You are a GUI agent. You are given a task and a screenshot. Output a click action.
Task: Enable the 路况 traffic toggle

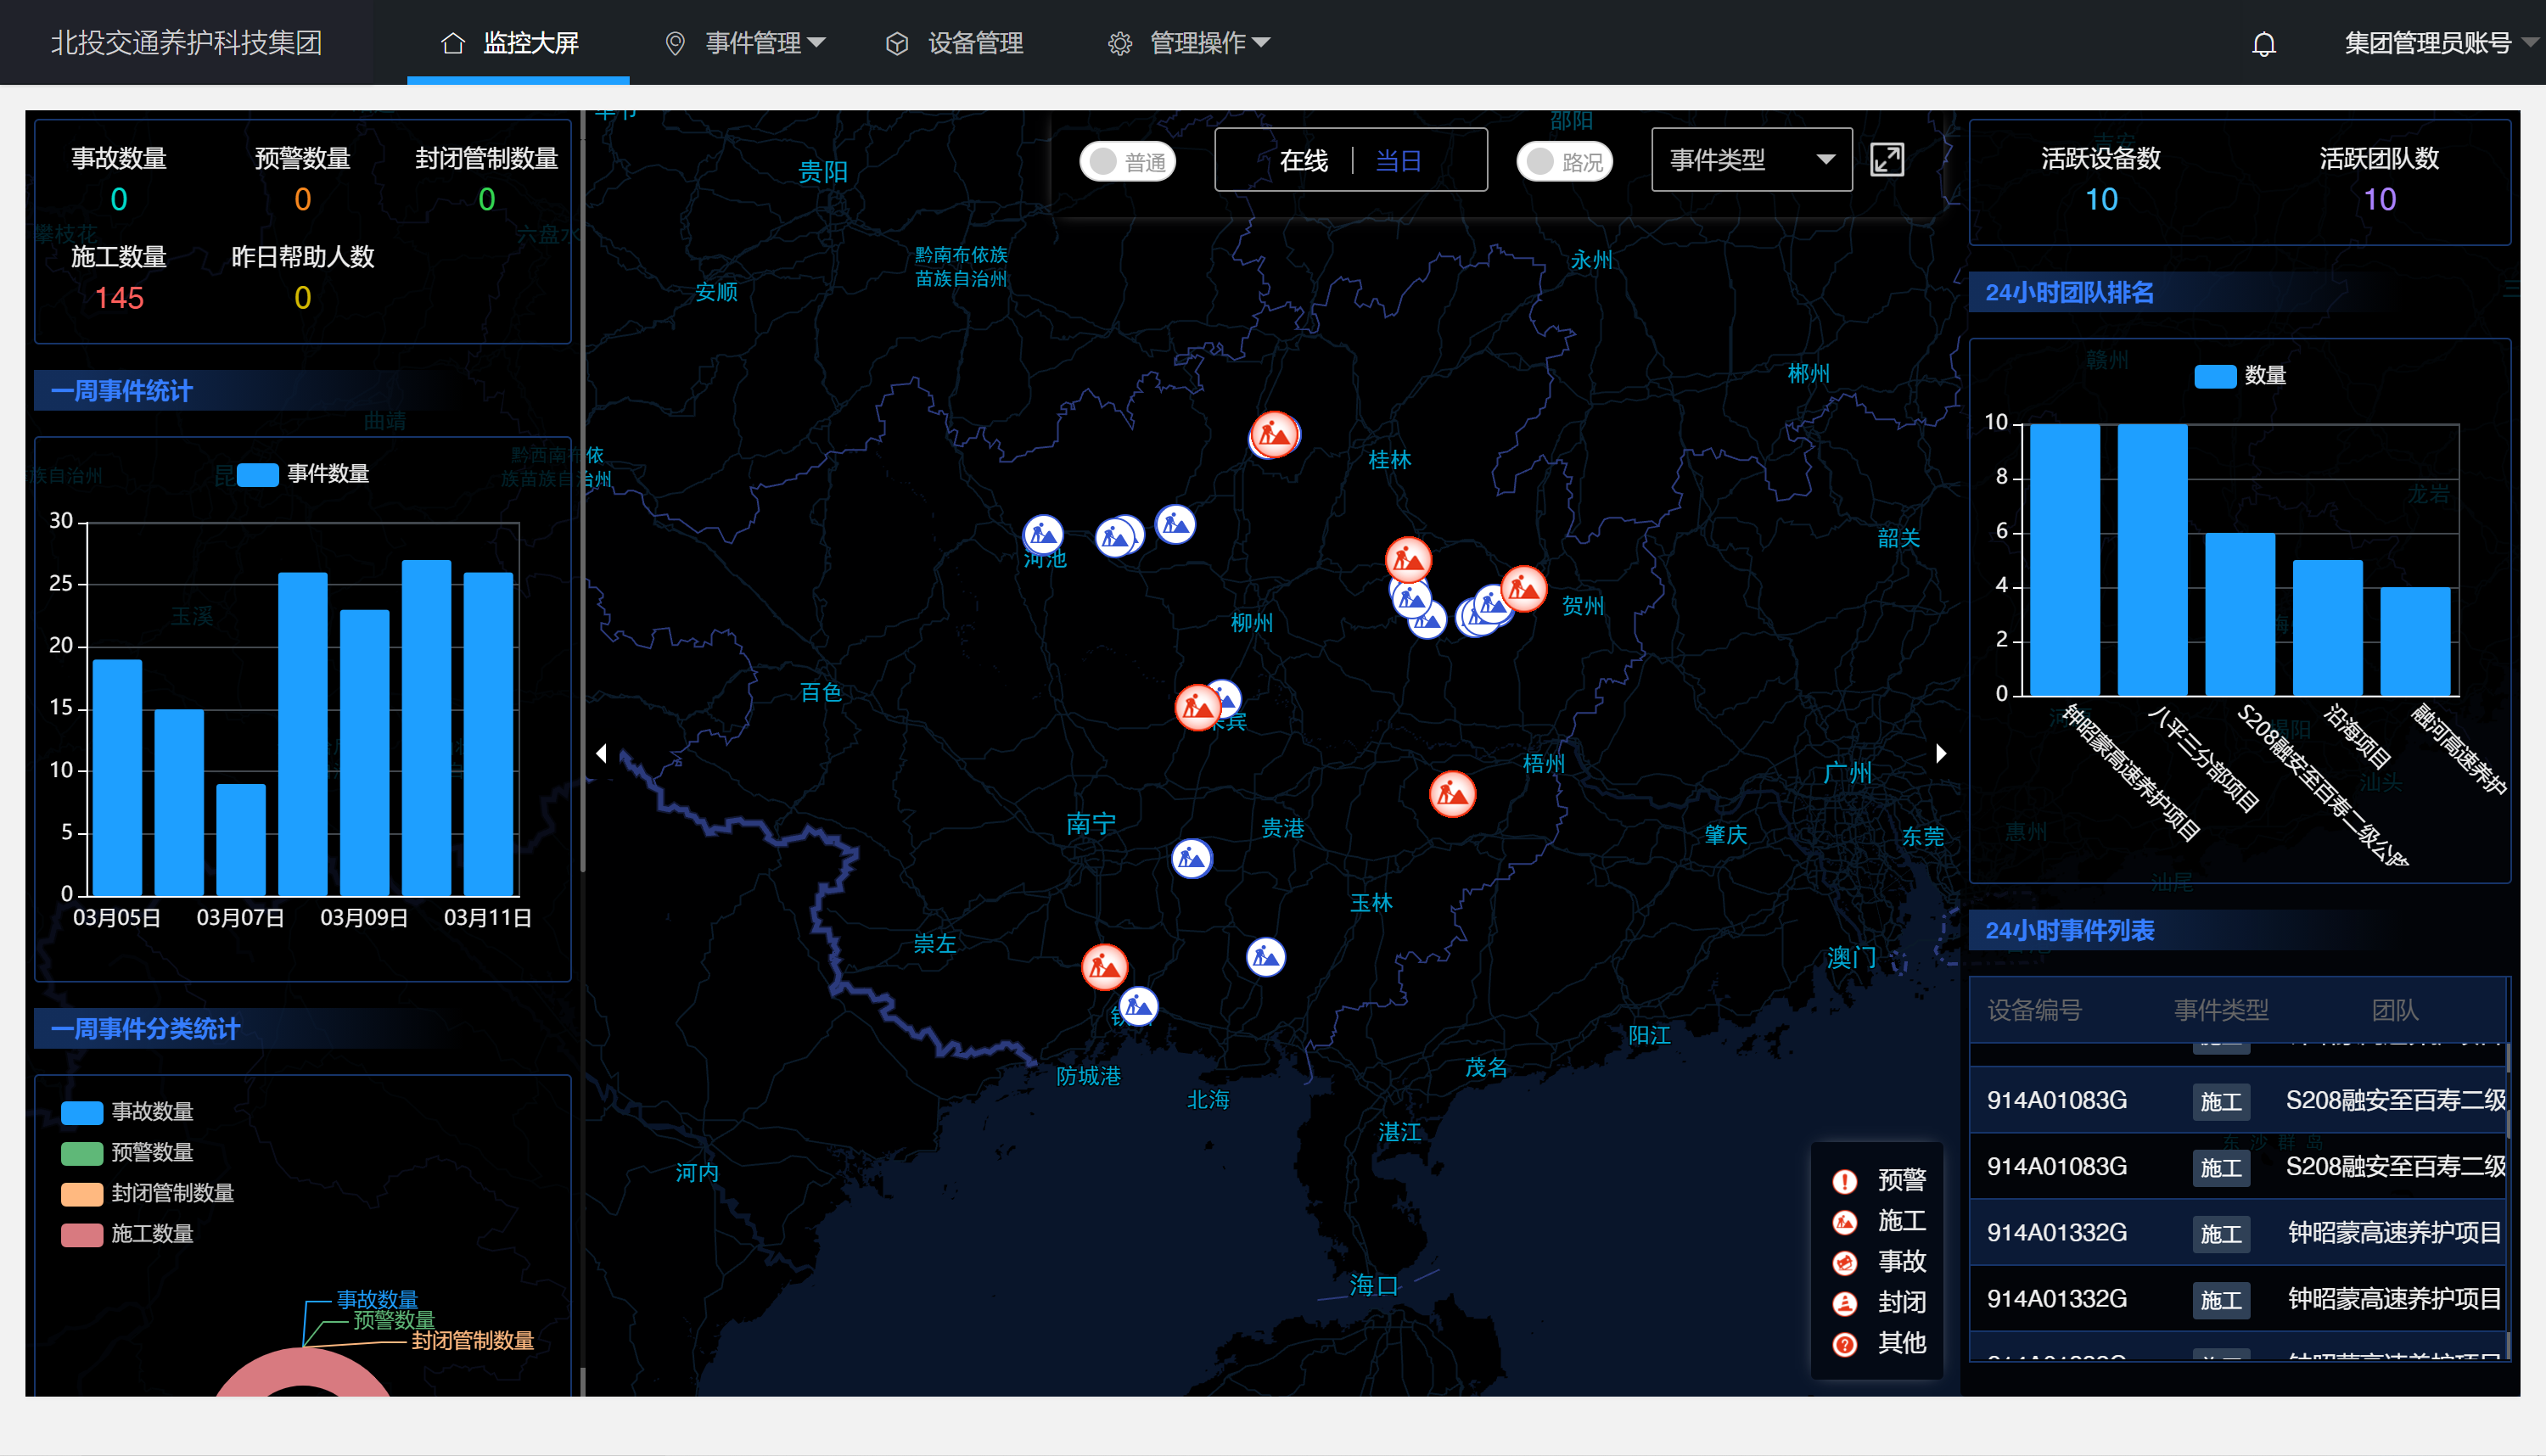(1564, 162)
